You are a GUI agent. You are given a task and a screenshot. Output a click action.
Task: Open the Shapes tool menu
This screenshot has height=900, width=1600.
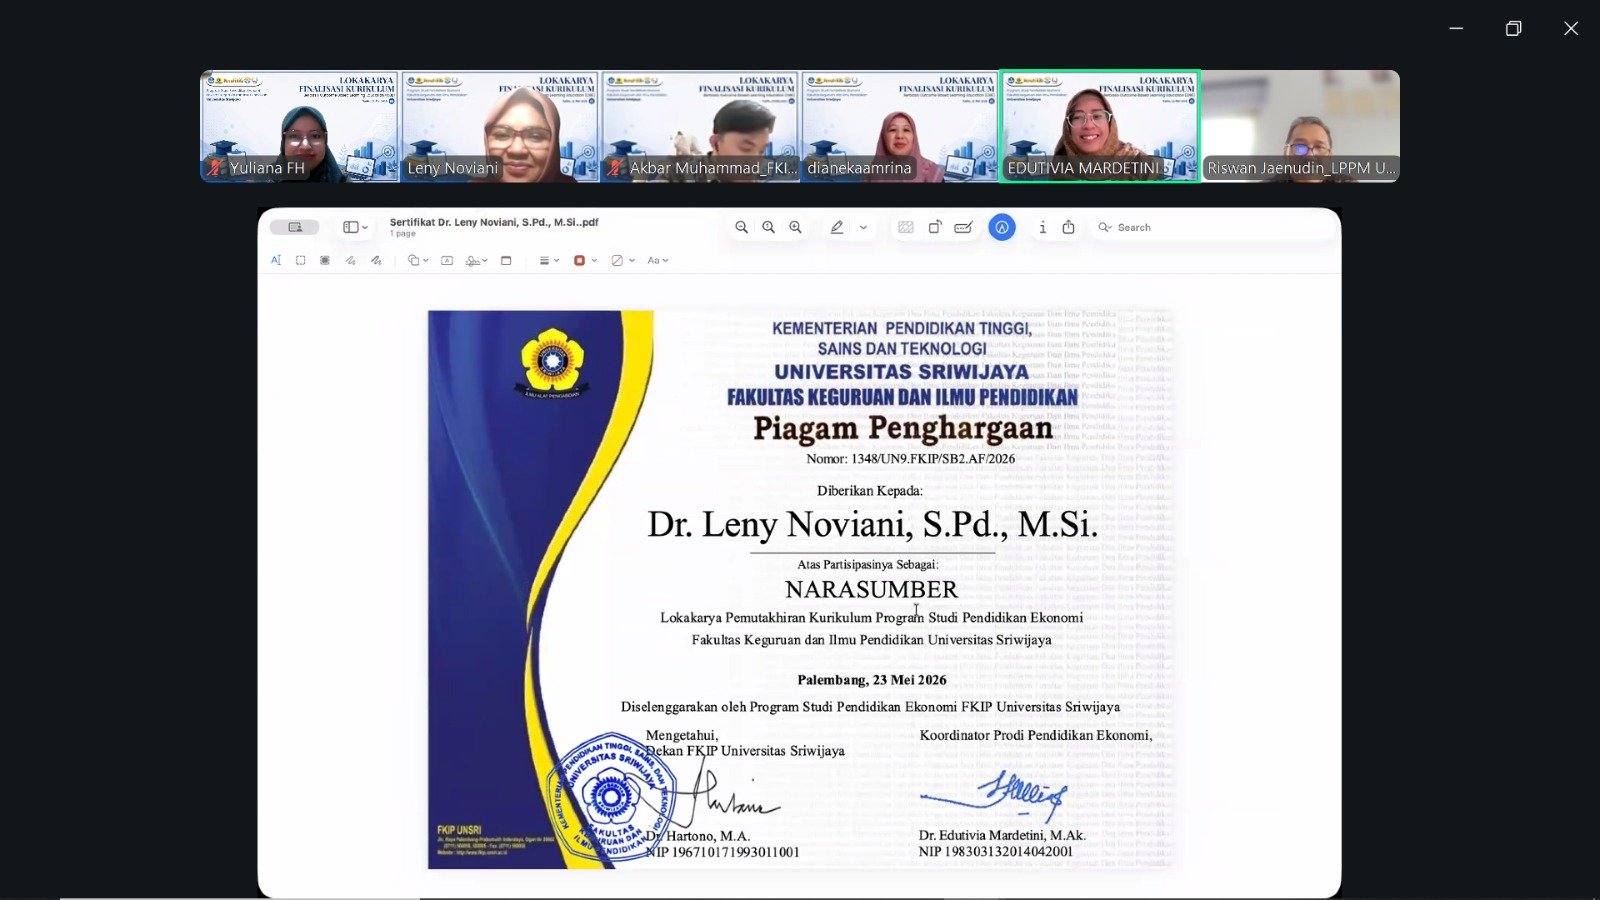tap(417, 260)
